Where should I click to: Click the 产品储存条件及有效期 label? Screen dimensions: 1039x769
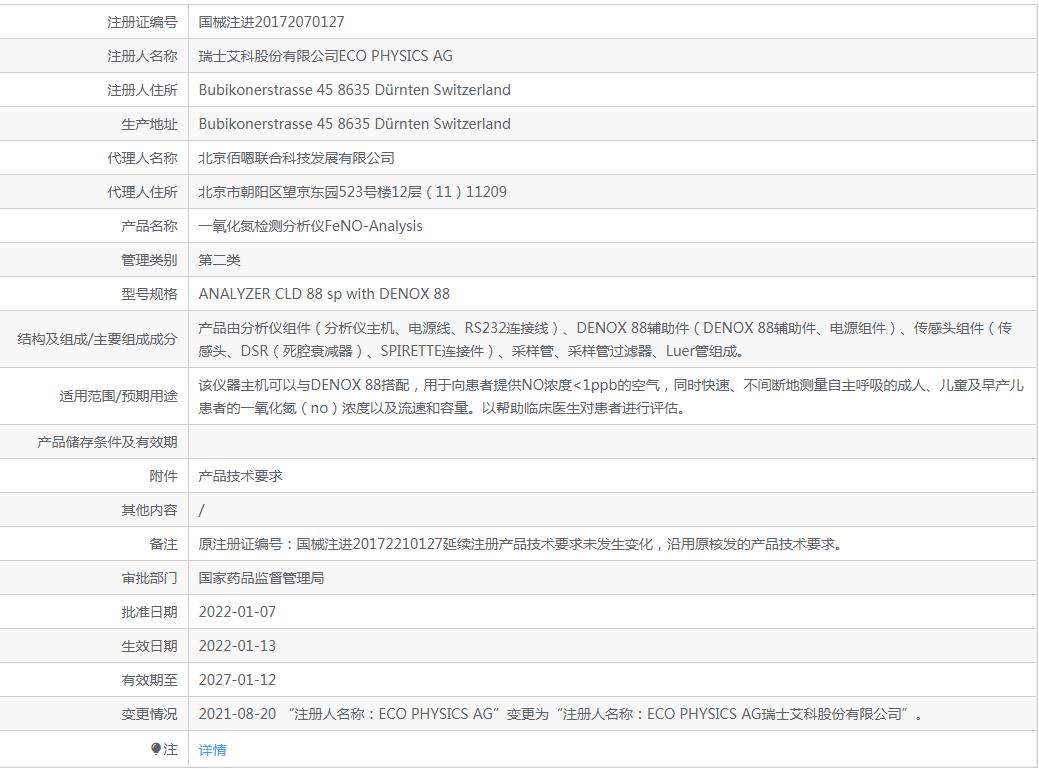(107, 442)
